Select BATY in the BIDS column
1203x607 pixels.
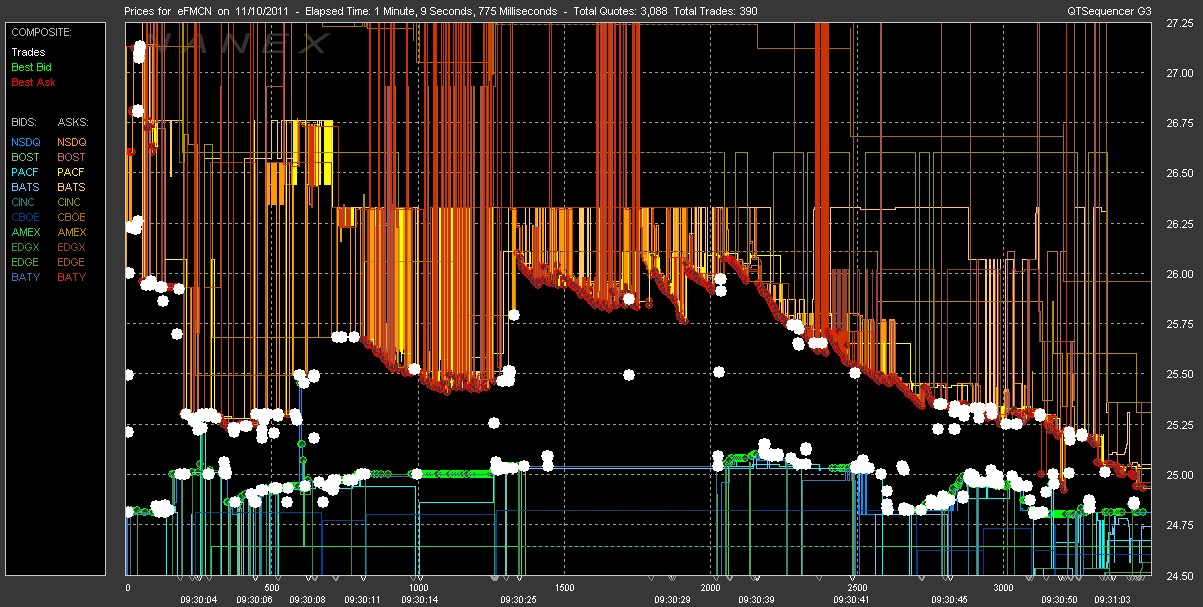(25, 277)
